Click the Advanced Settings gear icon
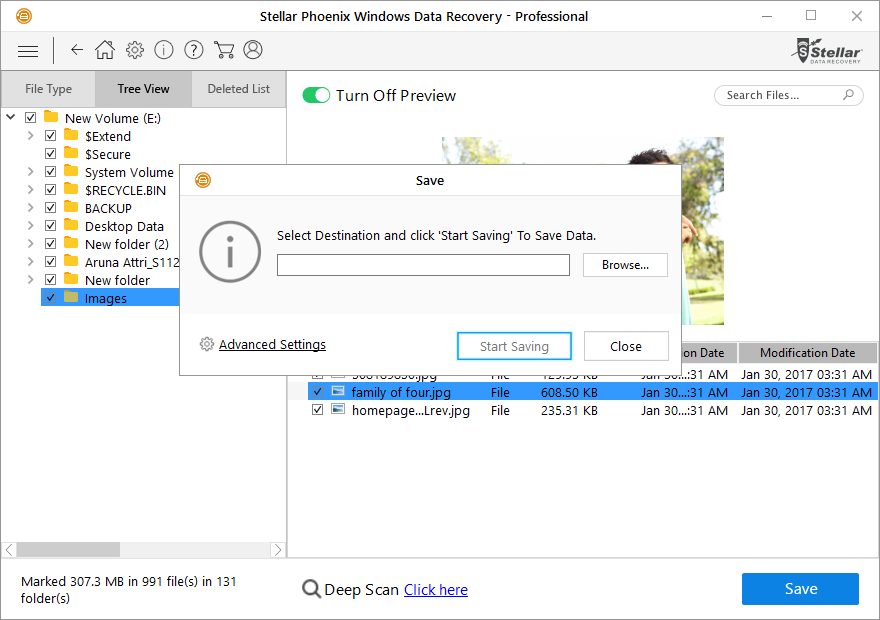This screenshot has height=620, width=880. [207, 344]
